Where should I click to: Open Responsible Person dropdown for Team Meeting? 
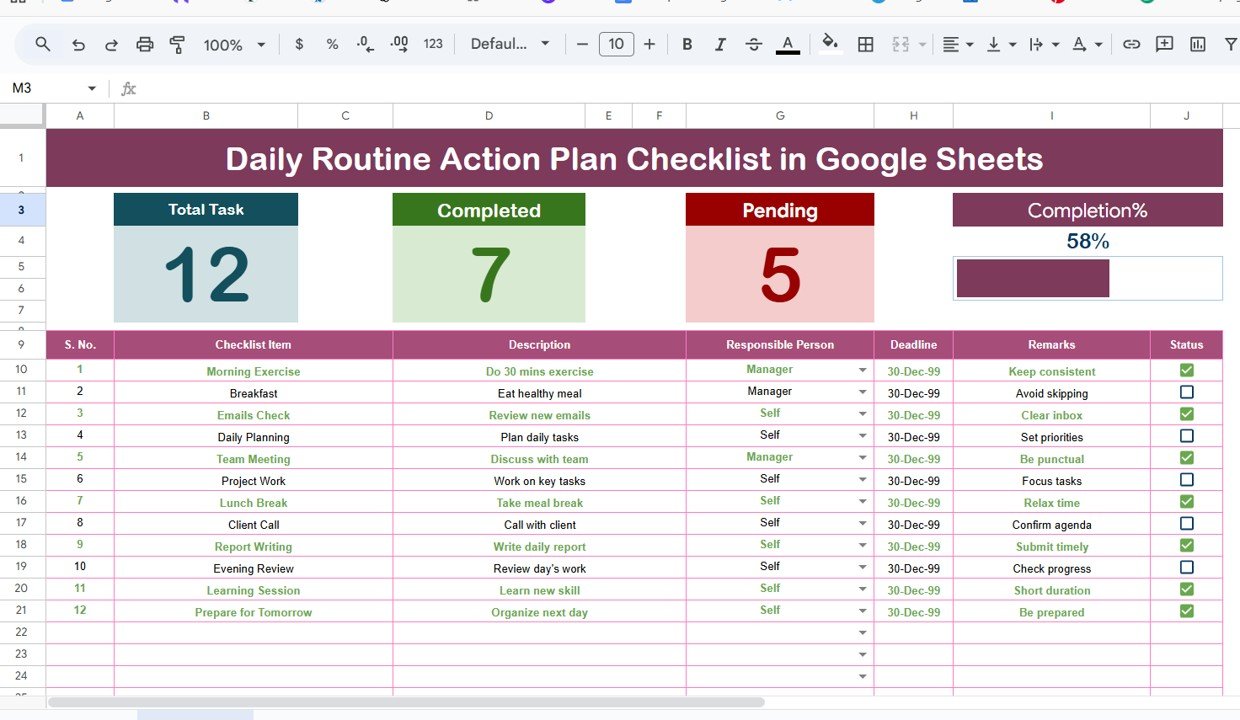(x=862, y=458)
